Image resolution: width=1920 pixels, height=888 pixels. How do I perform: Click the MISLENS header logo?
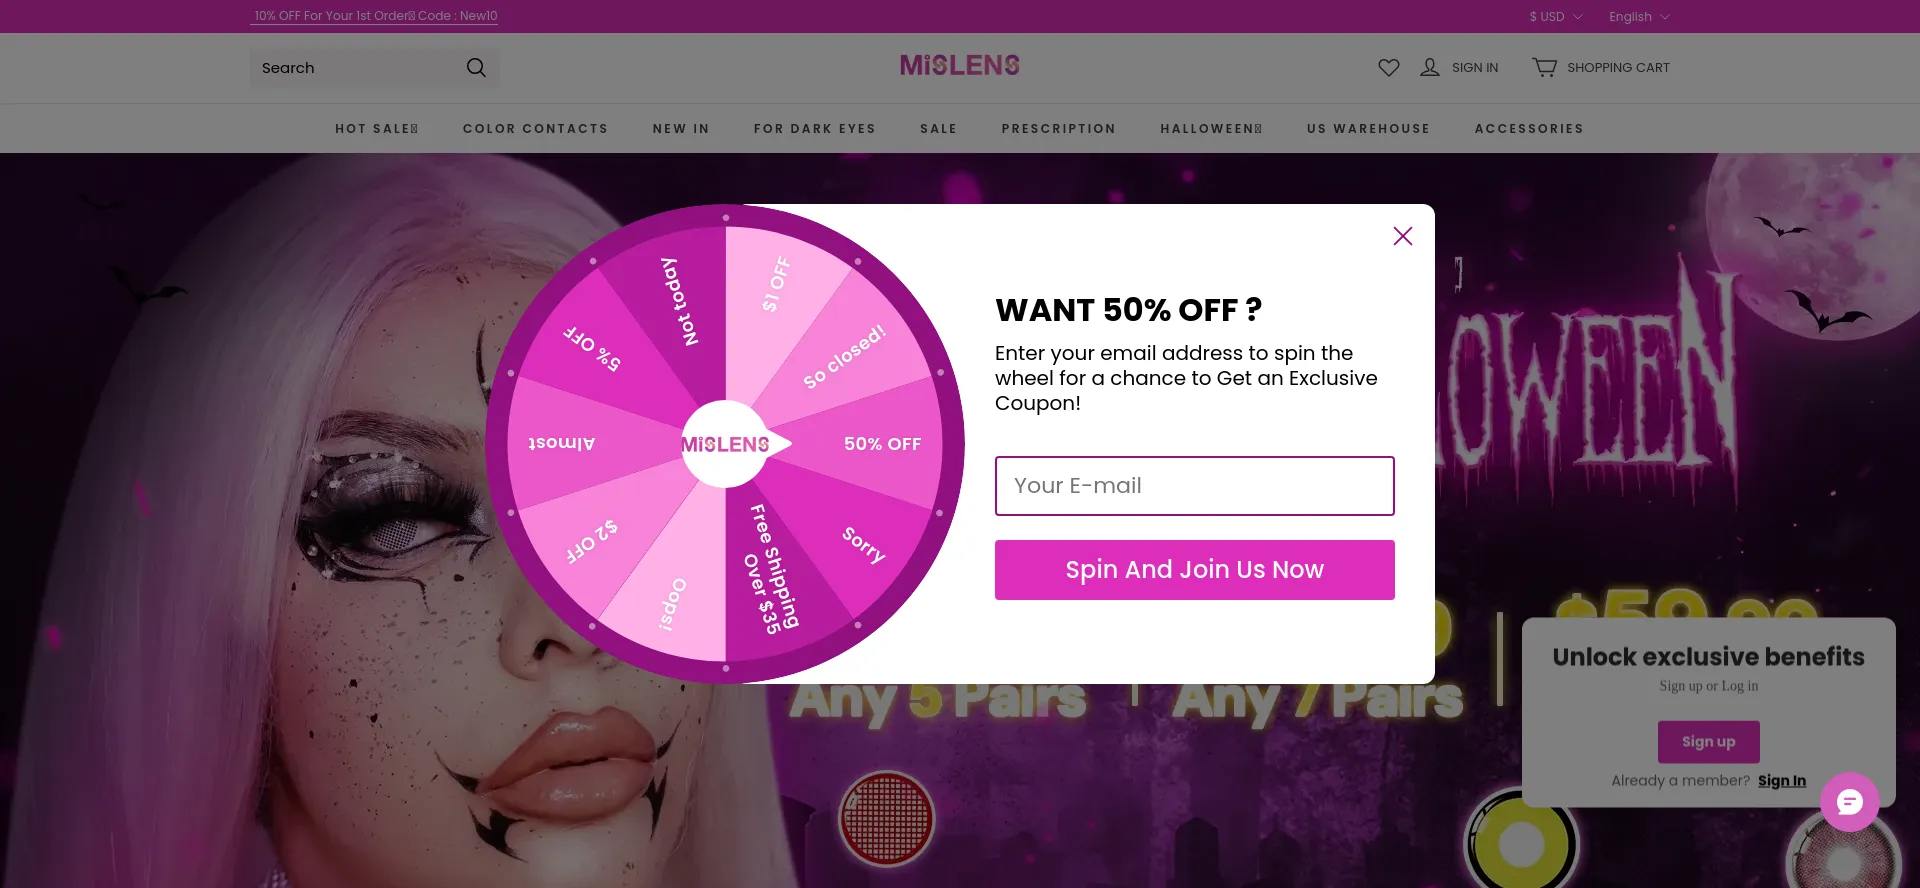point(959,66)
